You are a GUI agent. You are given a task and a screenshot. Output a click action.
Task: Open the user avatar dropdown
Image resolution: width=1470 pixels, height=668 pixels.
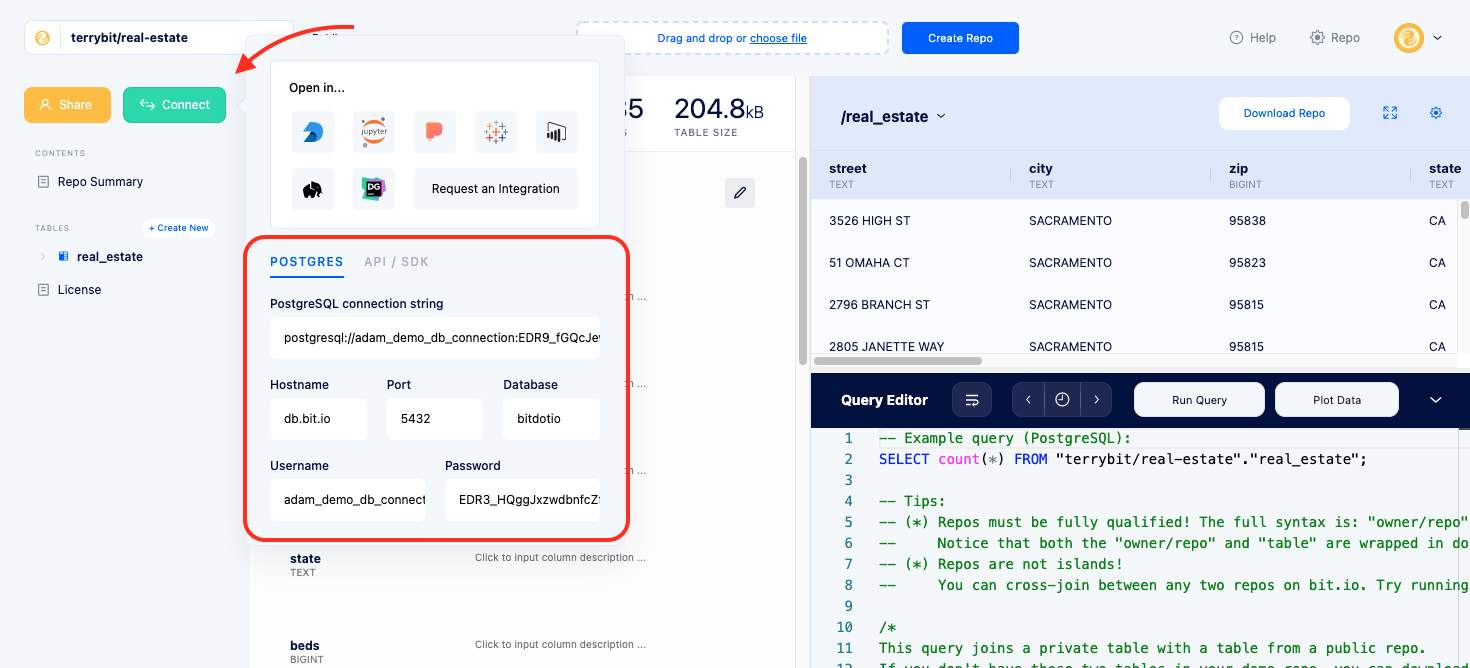tap(1418, 38)
